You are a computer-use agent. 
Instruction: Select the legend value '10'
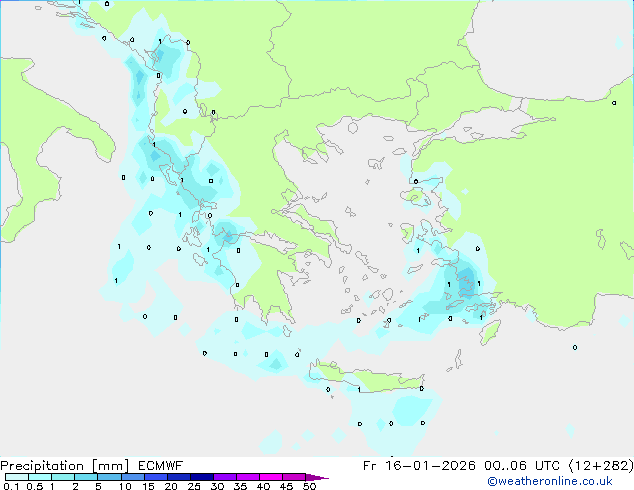click(125, 486)
